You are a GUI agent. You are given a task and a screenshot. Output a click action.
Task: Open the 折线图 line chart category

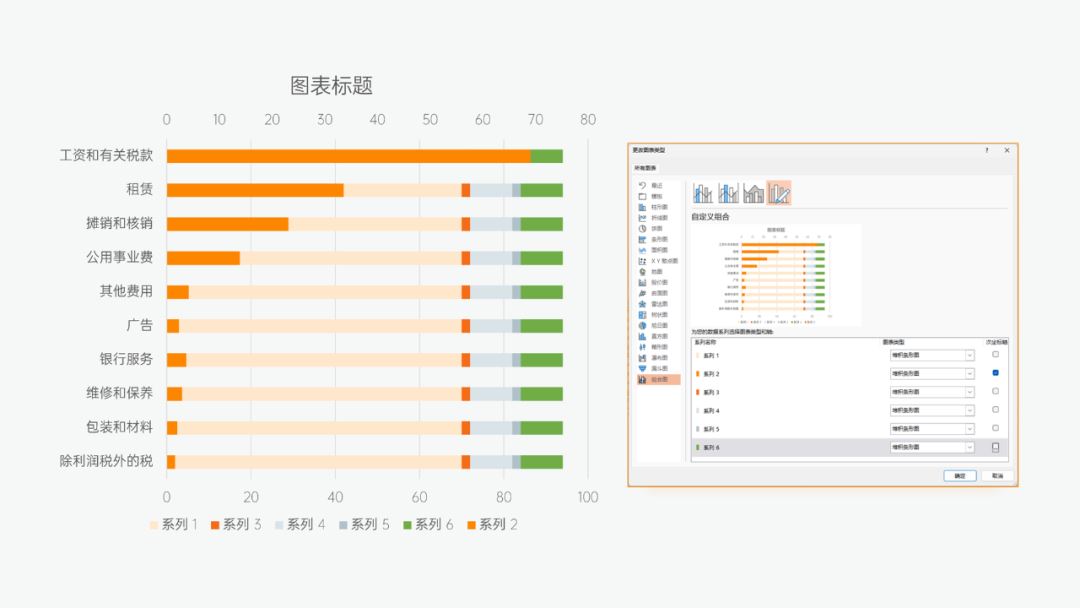click(655, 218)
